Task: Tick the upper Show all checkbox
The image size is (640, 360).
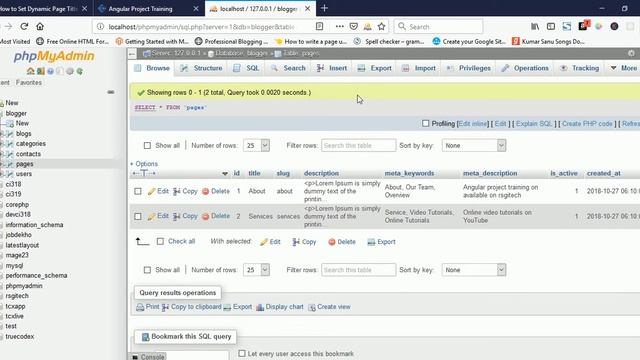Action: point(147,145)
